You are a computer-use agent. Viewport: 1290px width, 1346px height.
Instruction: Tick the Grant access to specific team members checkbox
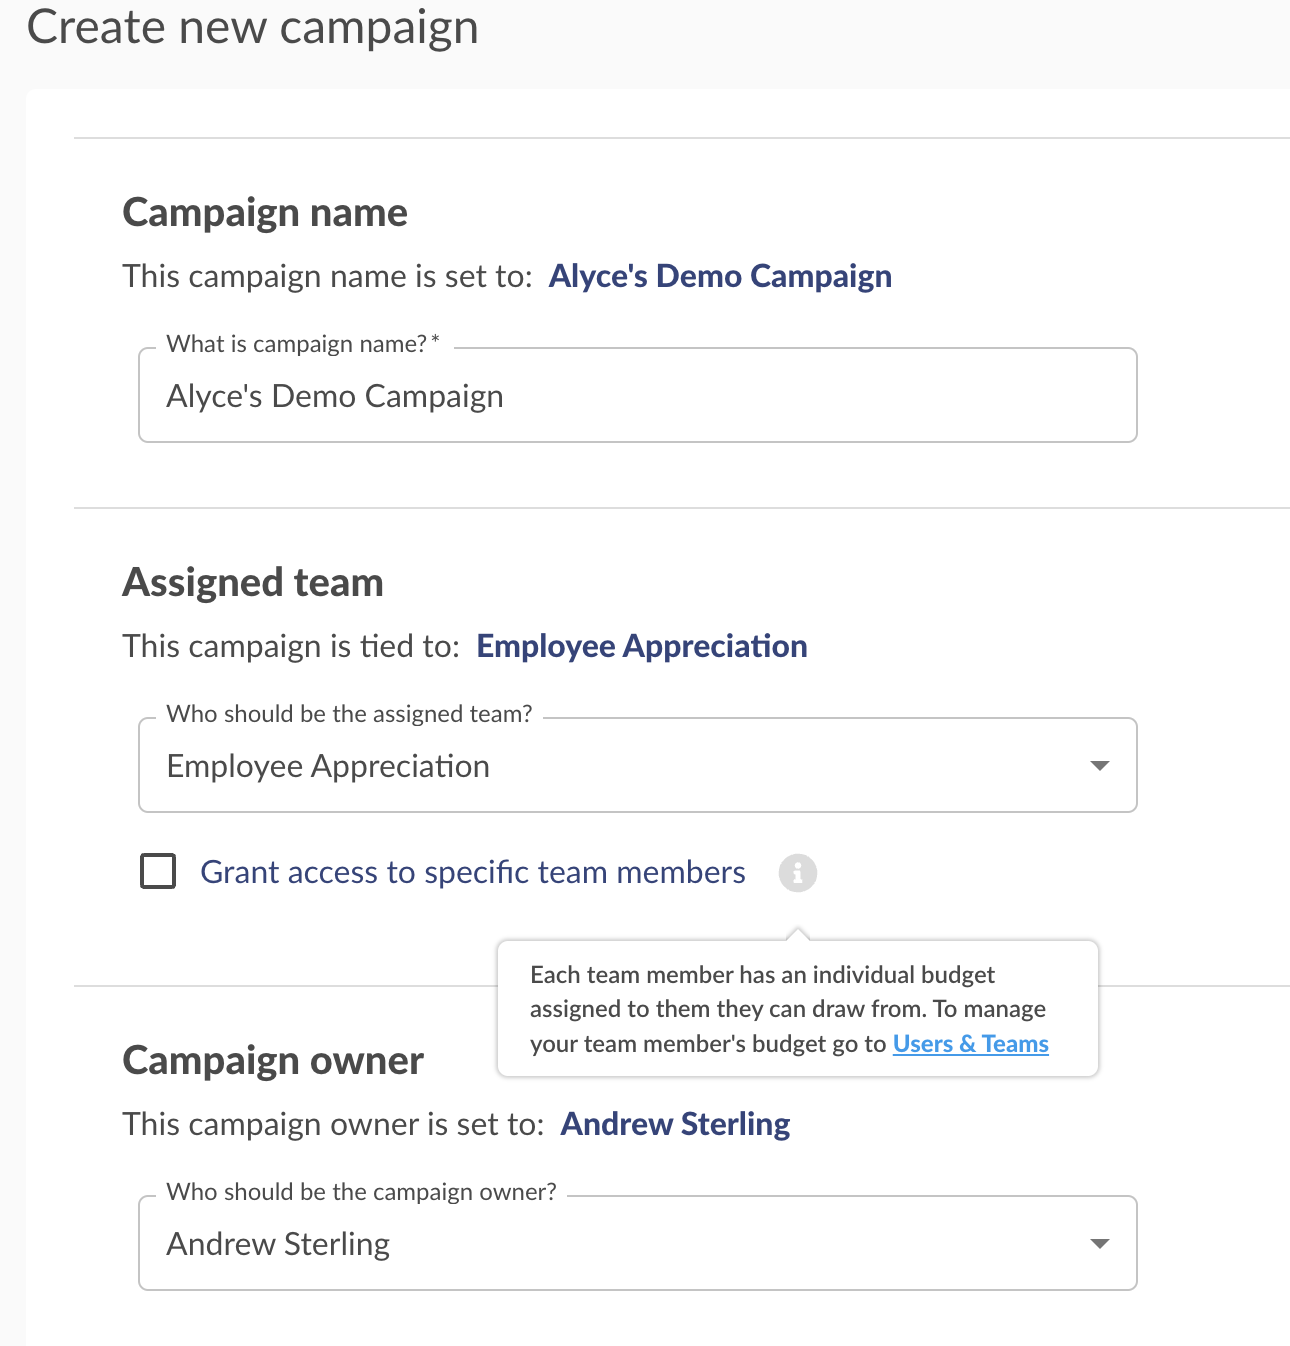pos(158,871)
